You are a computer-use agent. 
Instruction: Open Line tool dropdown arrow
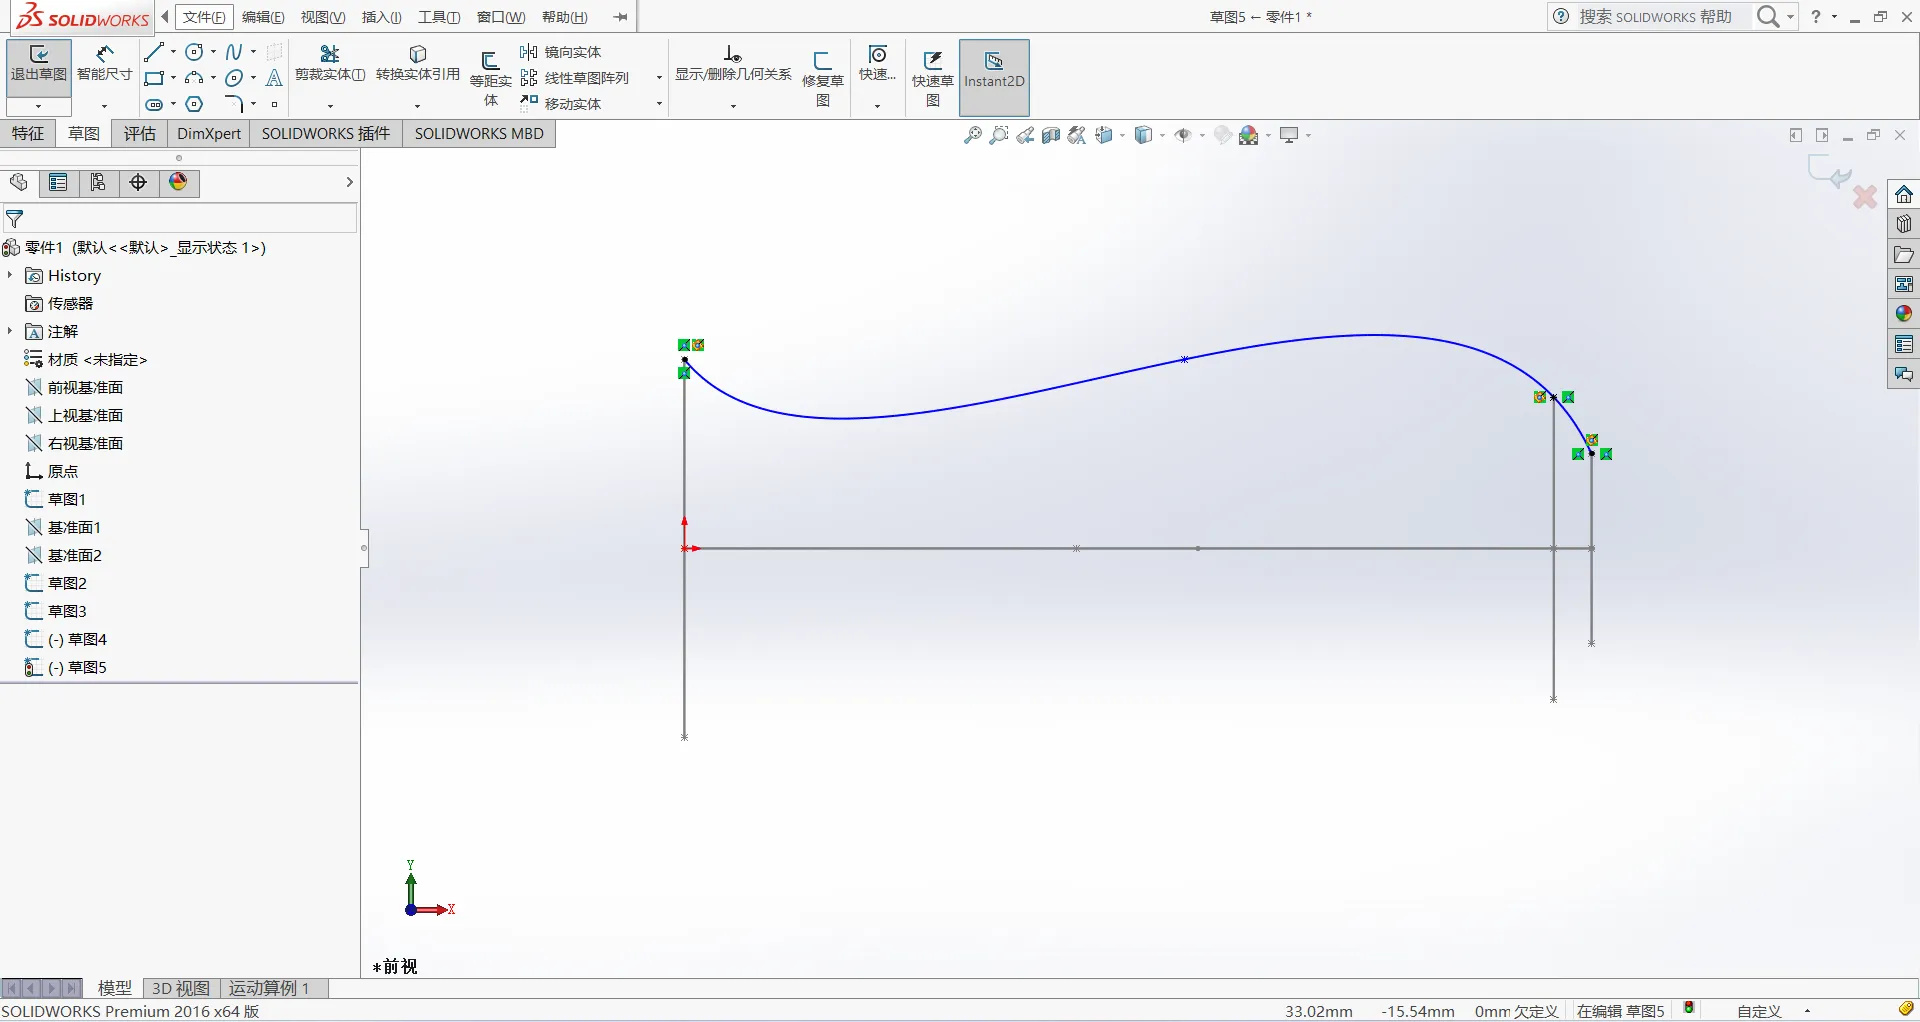pos(173,52)
